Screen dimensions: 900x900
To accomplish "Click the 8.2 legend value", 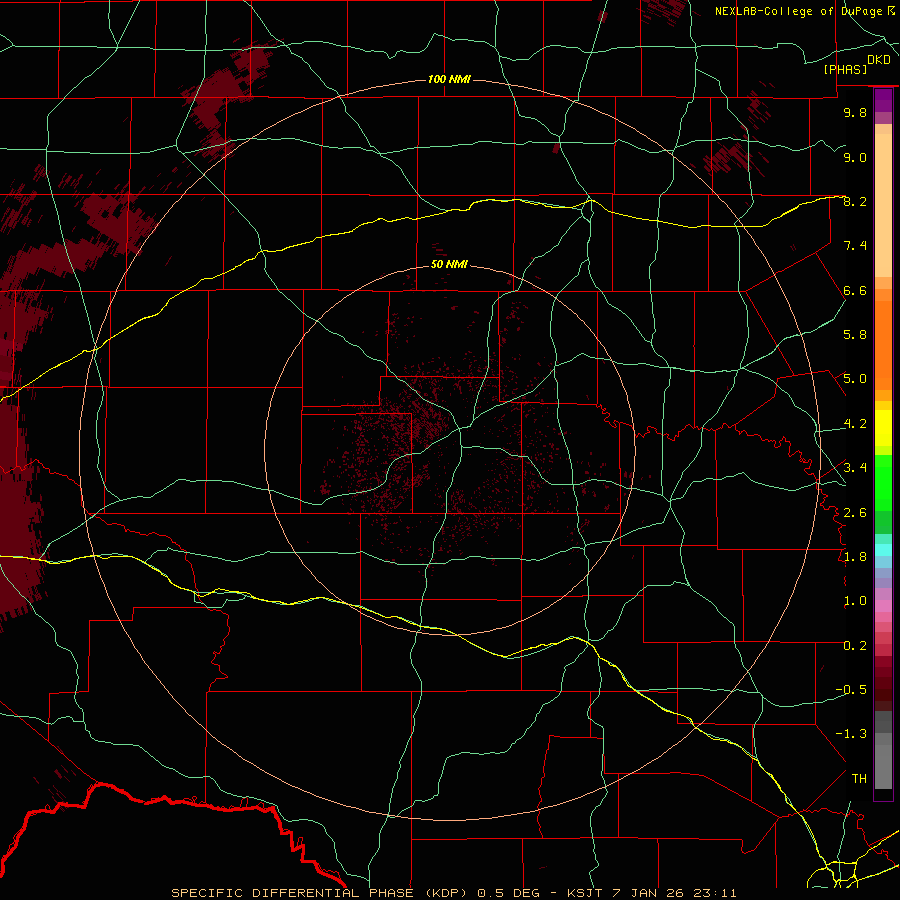I will 855,201.
